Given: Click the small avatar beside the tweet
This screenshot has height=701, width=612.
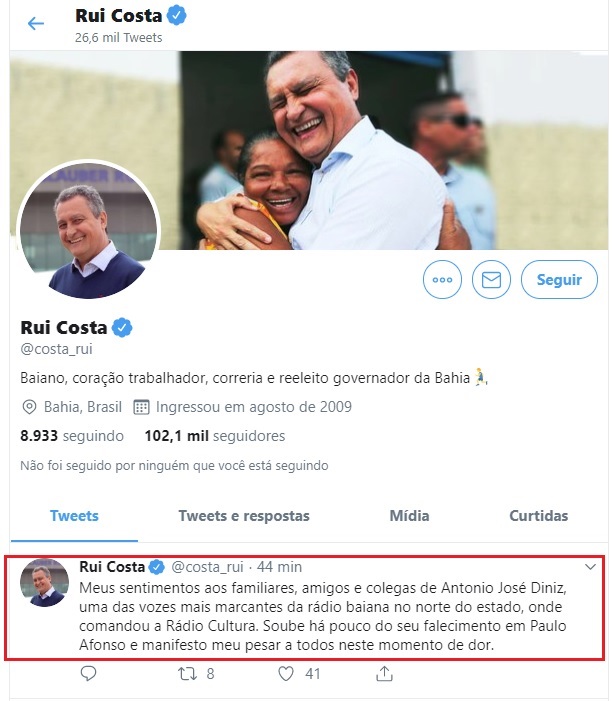Looking at the screenshot, I should (44, 583).
